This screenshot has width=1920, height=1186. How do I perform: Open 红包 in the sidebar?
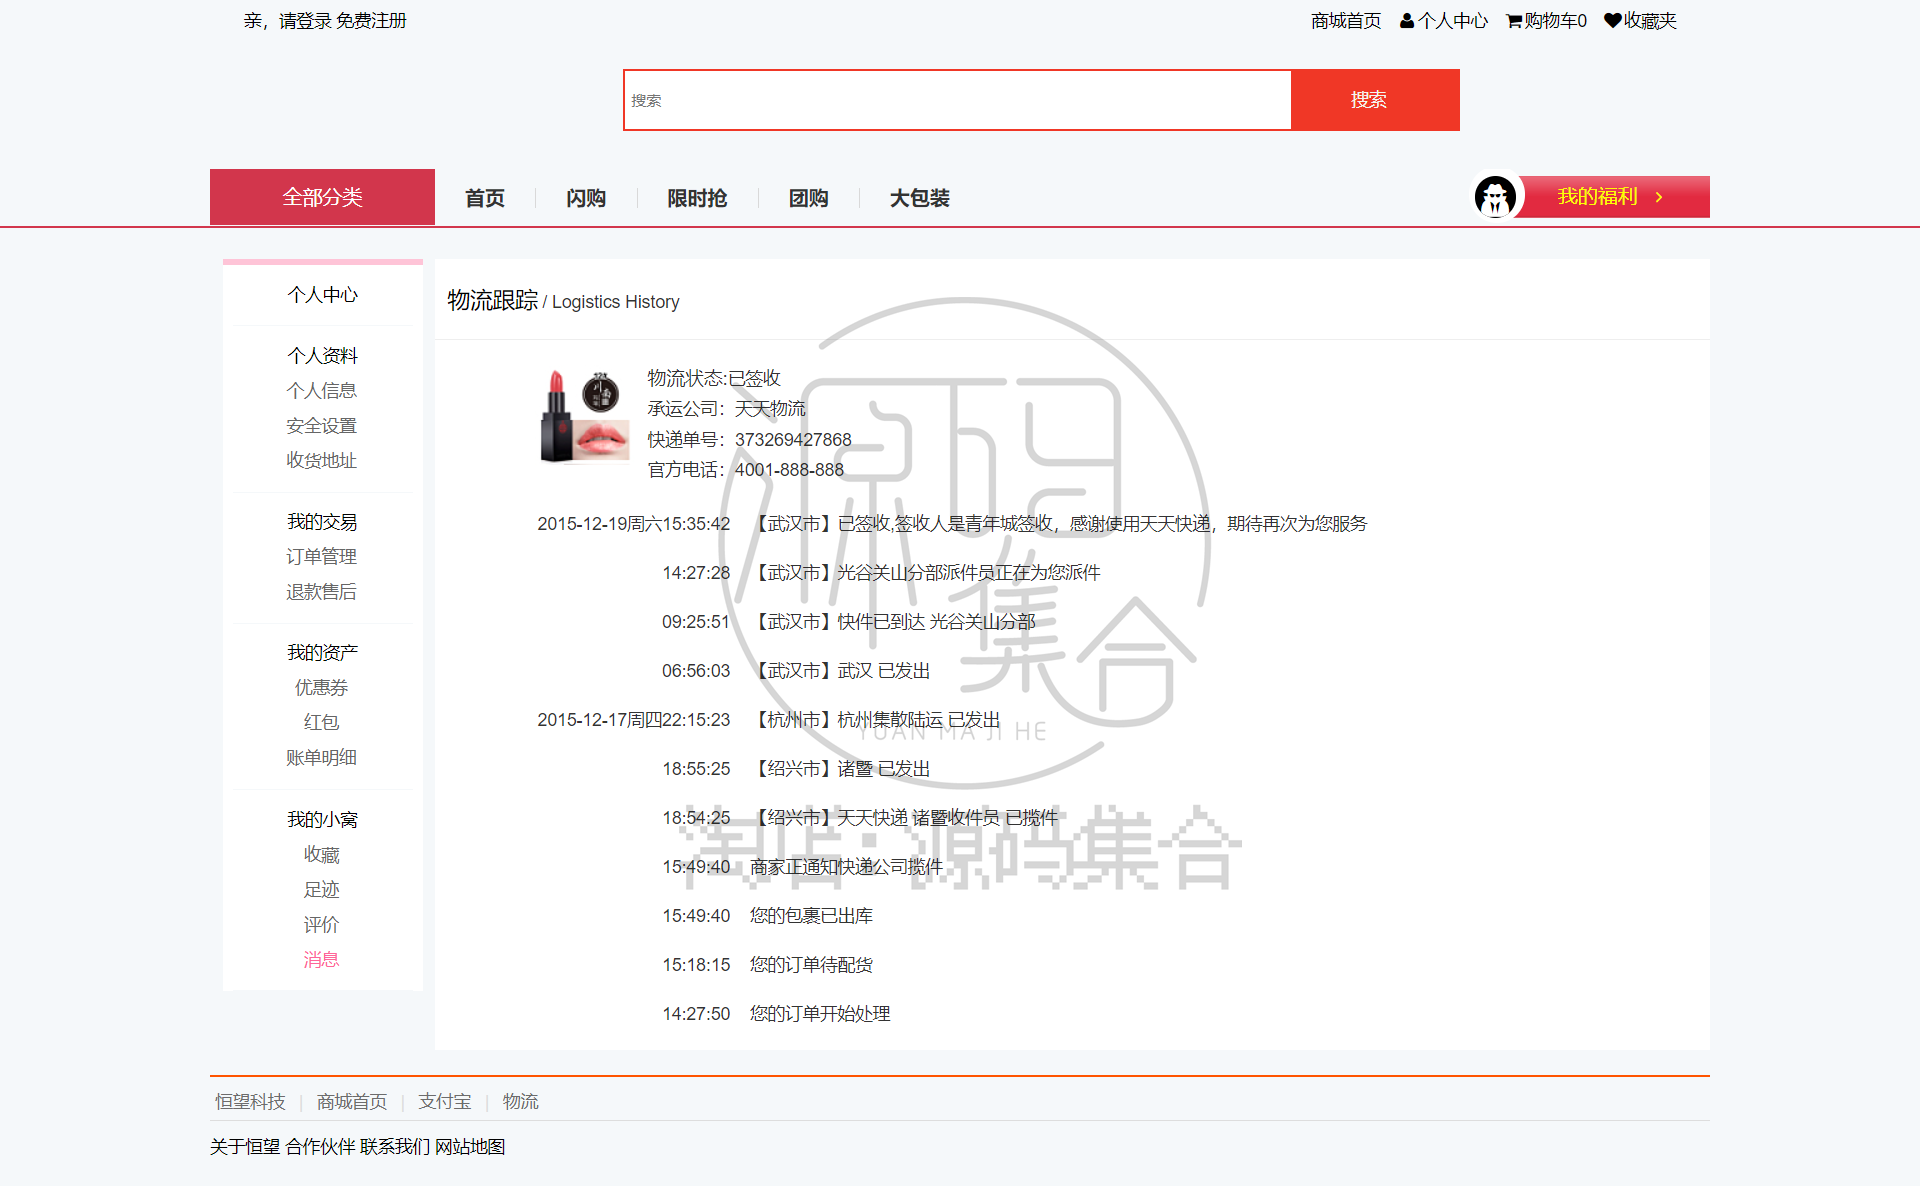tap(322, 722)
